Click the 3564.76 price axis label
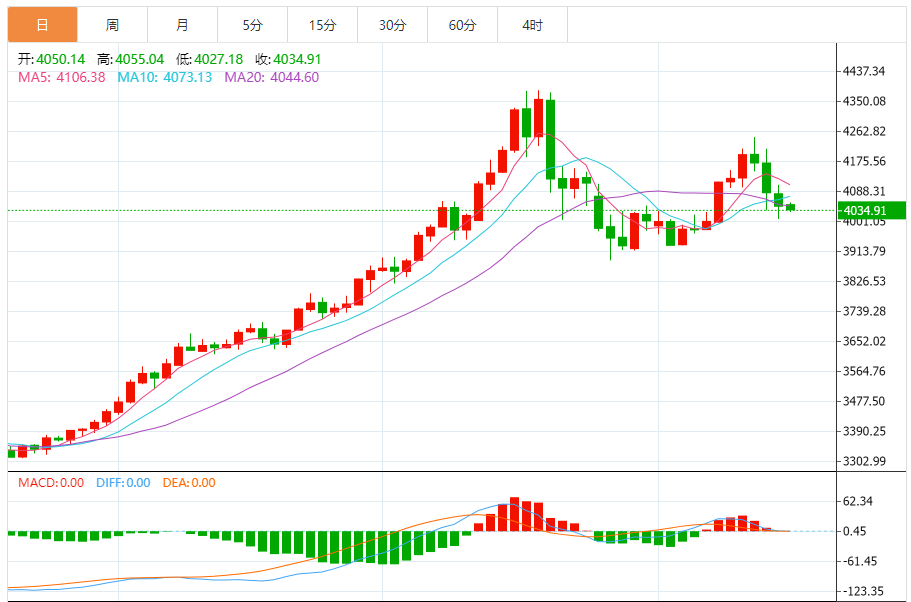Image resolution: width=911 pixels, height=602 pixels. tap(864, 371)
